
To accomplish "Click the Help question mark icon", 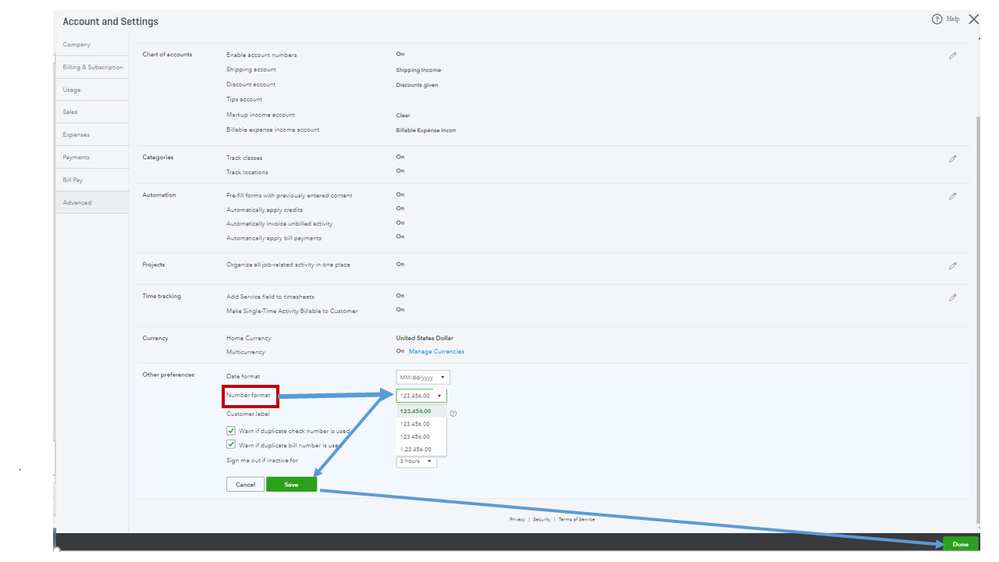I will 937,19.
